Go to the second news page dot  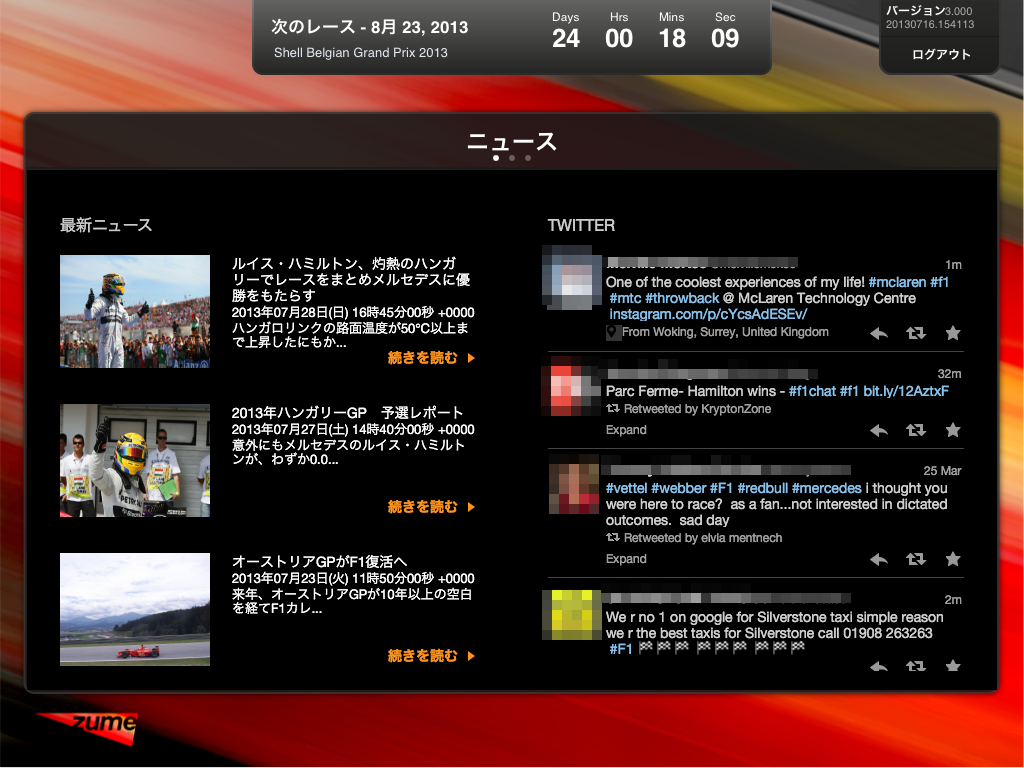512,158
